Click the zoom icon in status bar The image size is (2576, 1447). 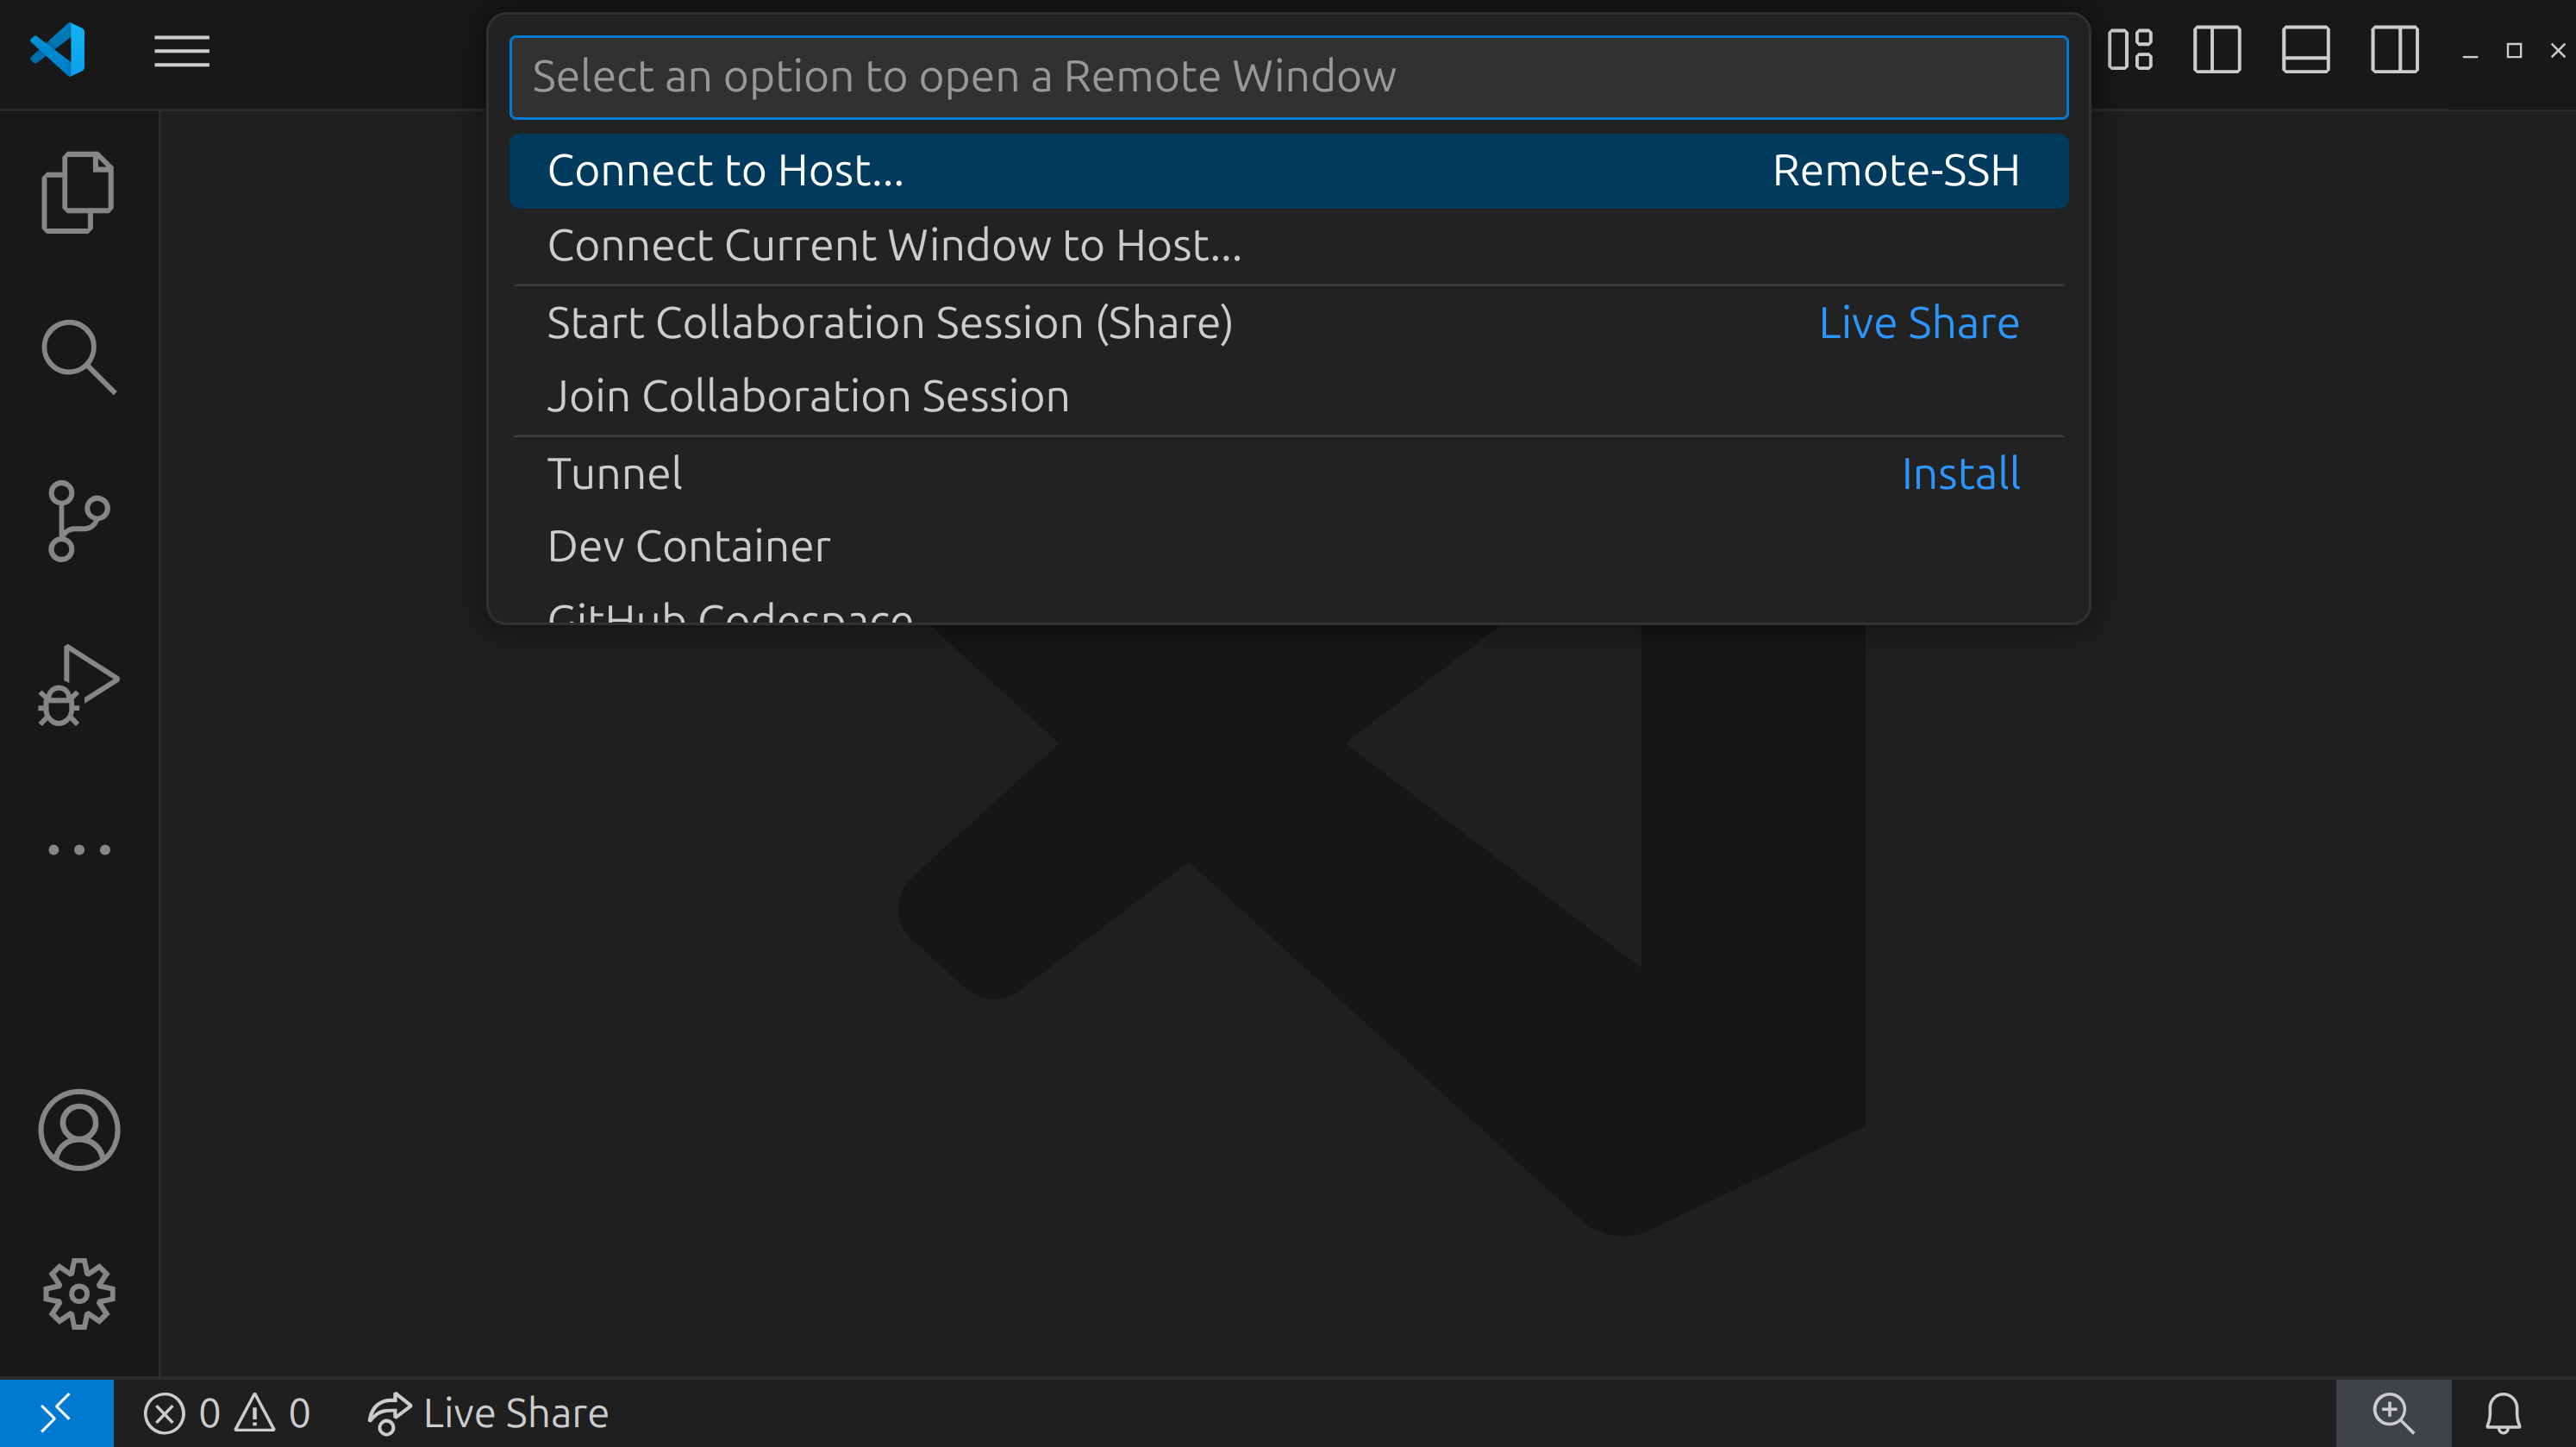pyautogui.click(x=2393, y=1413)
